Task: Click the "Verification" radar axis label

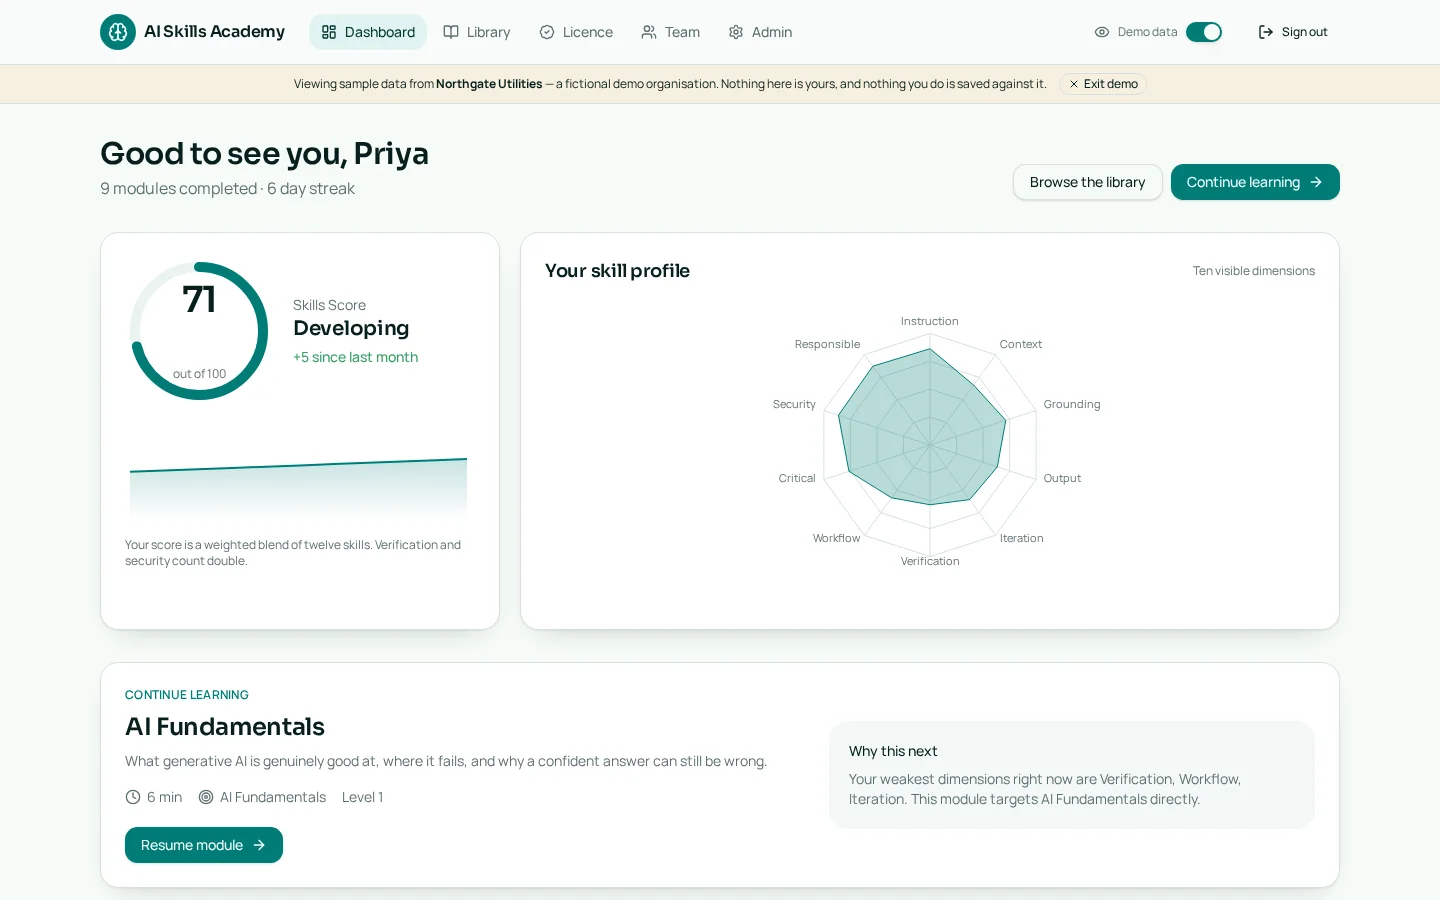Action: click(x=930, y=561)
